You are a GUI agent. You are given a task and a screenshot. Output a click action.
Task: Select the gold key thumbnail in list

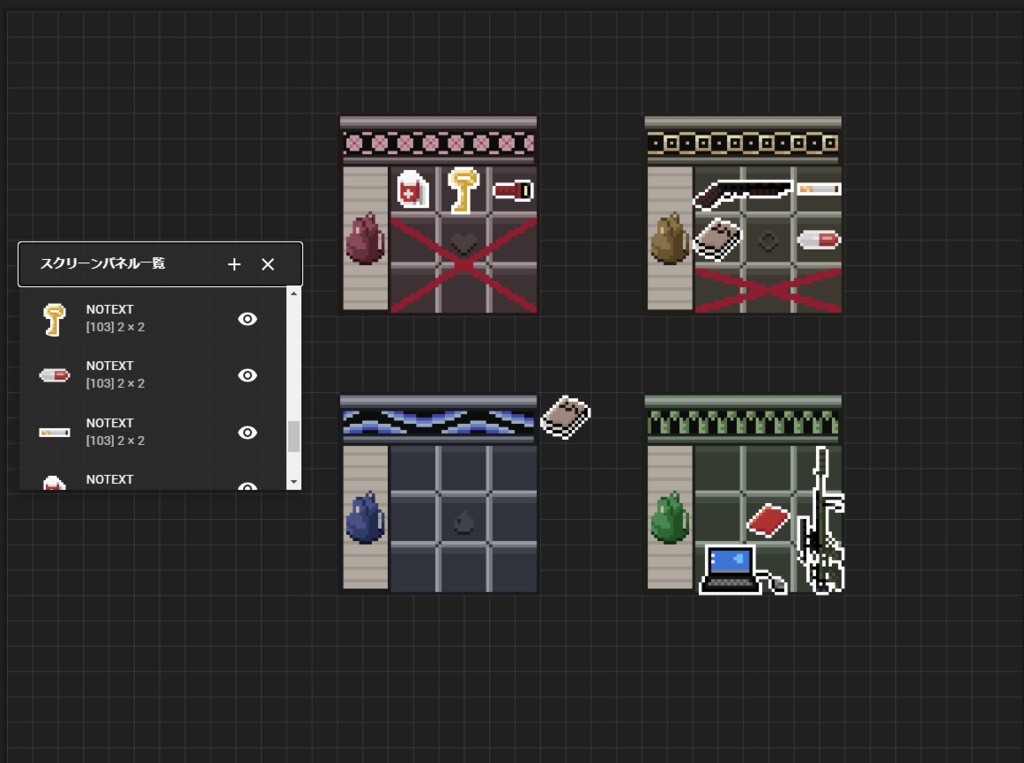(x=54, y=319)
